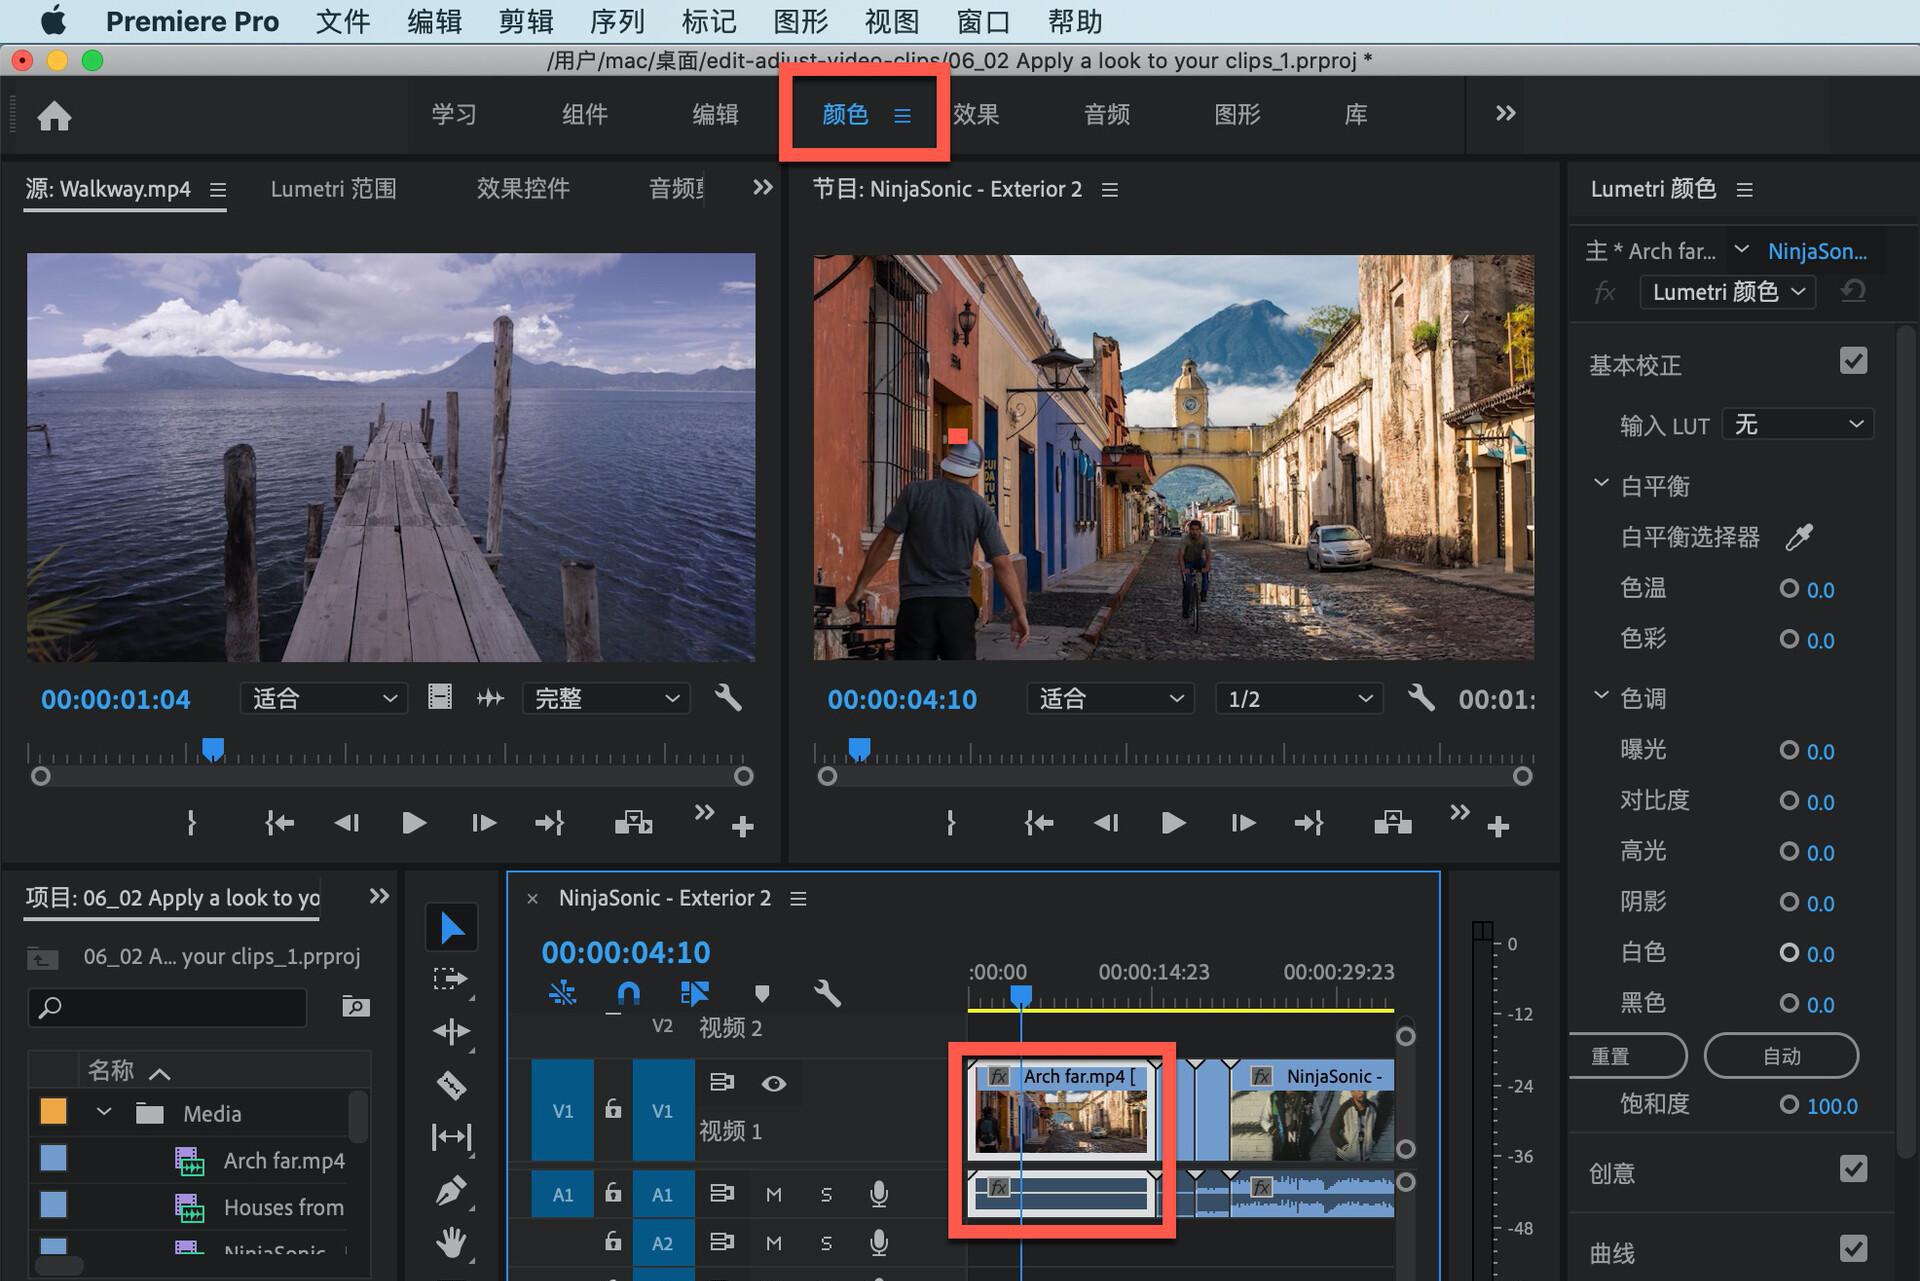Click Source monitor overwrite button

click(x=633, y=823)
